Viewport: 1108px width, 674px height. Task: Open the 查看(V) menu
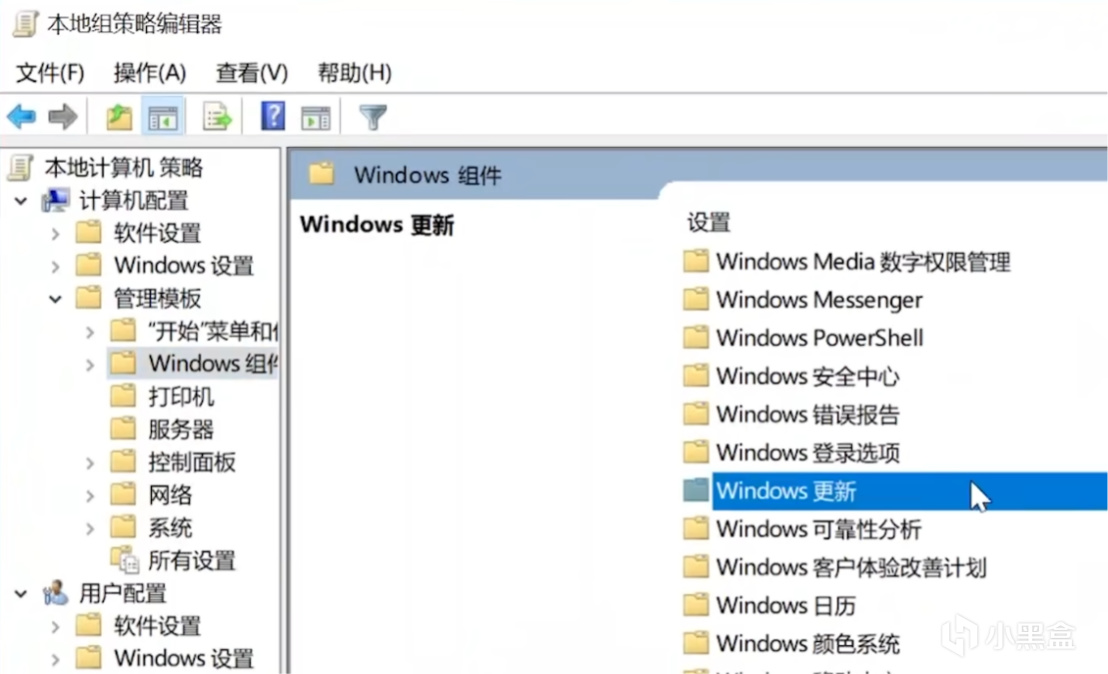[x=252, y=72]
